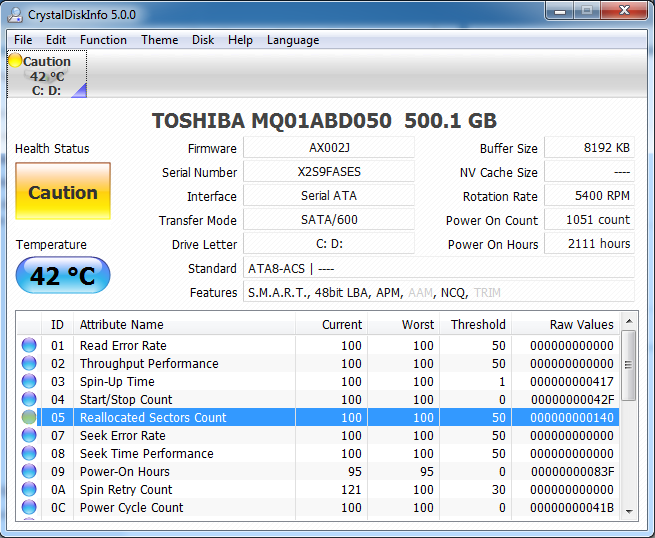Open the Disk menu
Viewport: 655px width, 538px height.
pos(203,40)
